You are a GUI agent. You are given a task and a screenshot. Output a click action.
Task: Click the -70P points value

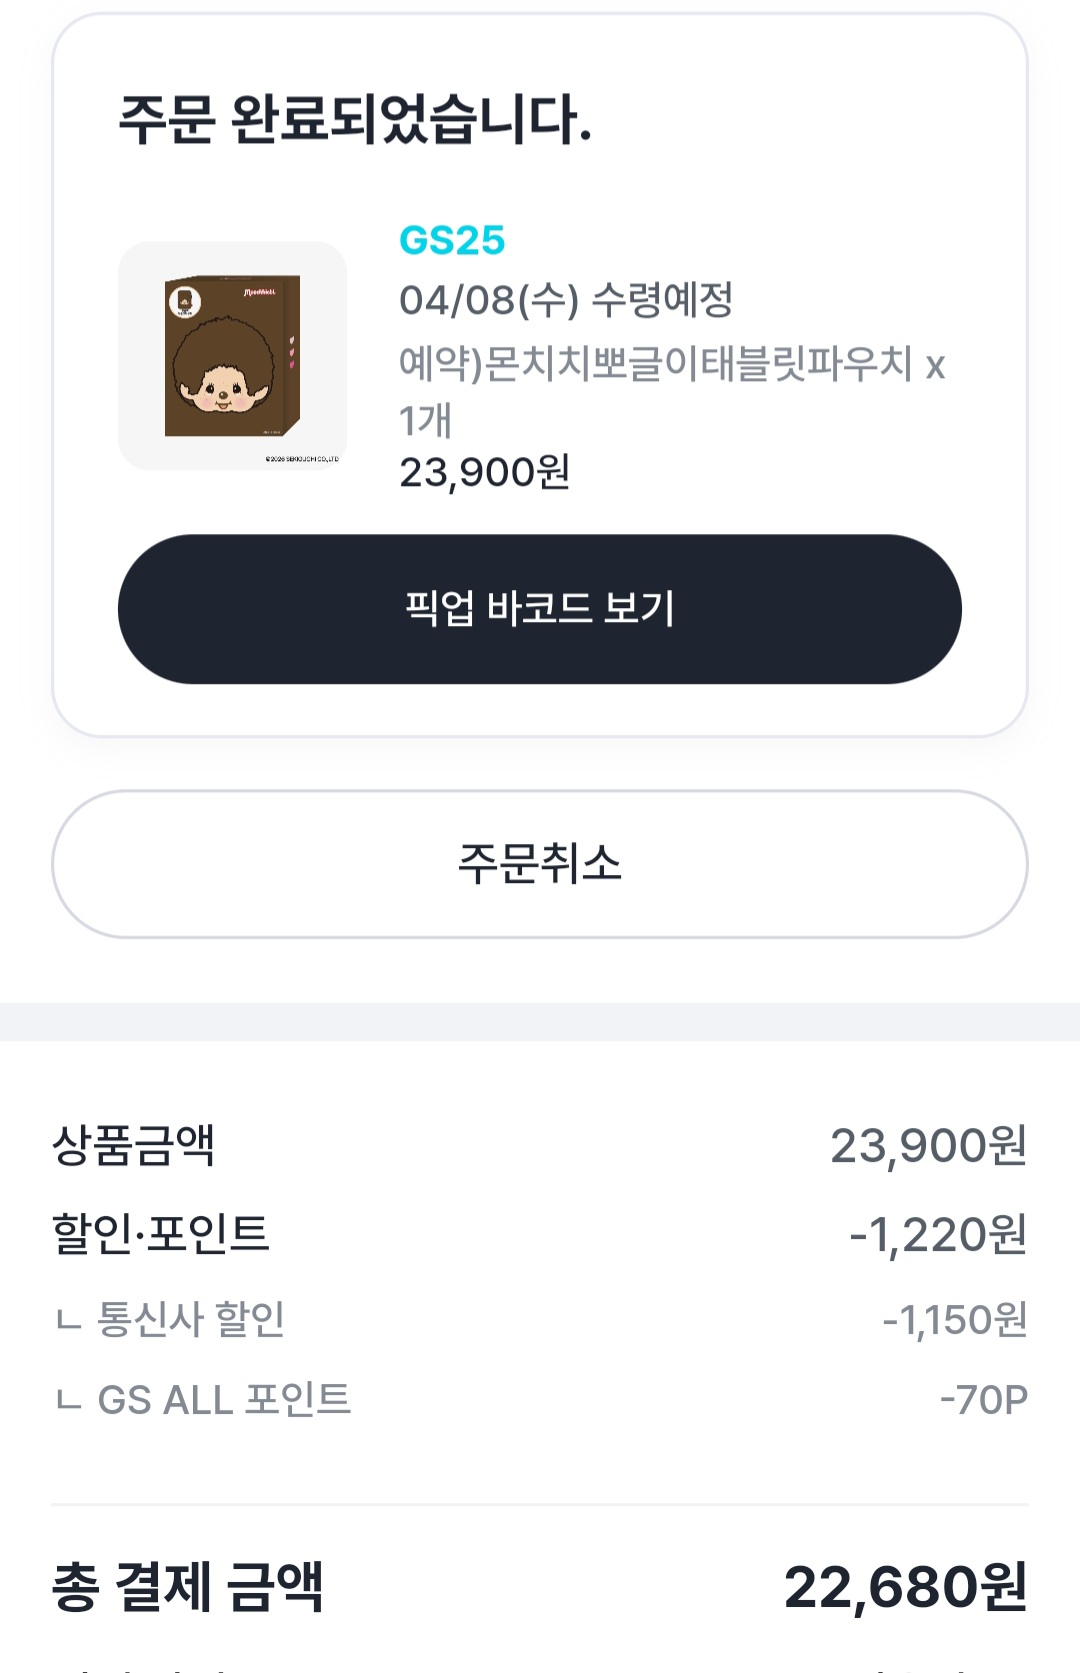[x=983, y=1400]
